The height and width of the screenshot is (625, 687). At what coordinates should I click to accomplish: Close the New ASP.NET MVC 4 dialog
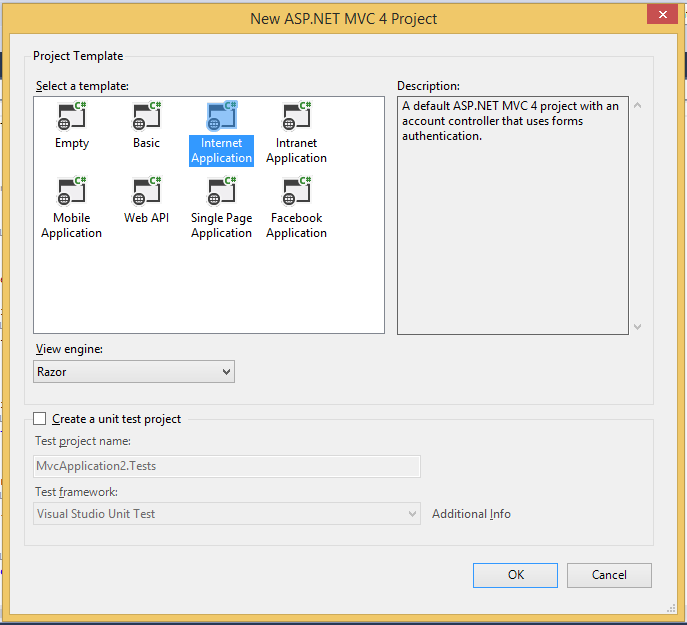[662, 14]
